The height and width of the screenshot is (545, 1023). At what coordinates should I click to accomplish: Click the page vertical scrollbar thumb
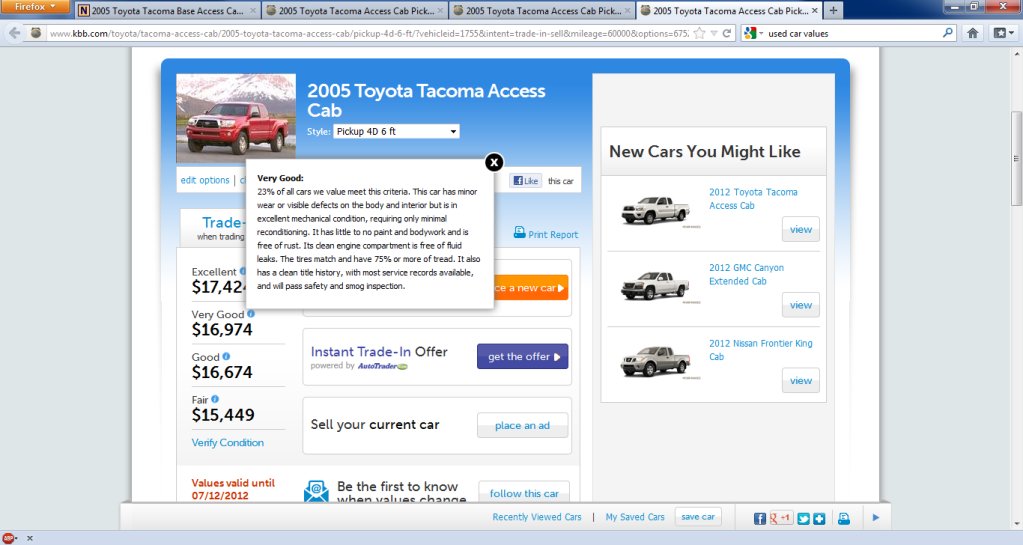click(x=1016, y=159)
